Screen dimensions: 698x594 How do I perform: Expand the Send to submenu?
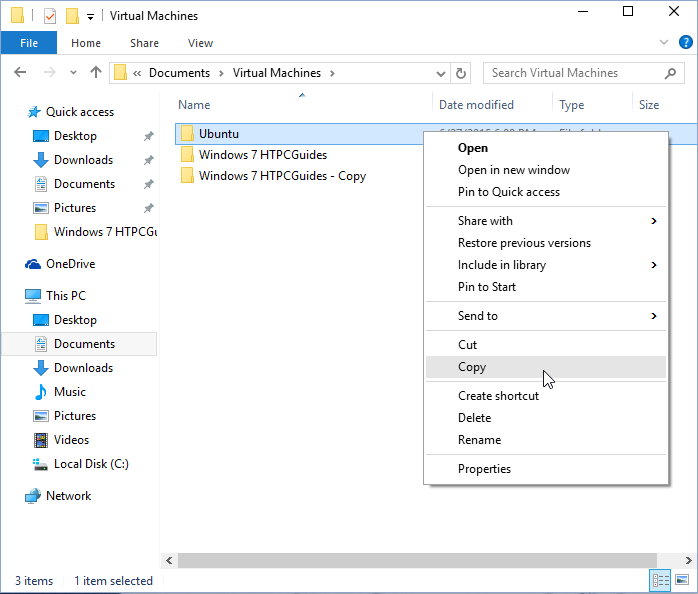pos(654,316)
